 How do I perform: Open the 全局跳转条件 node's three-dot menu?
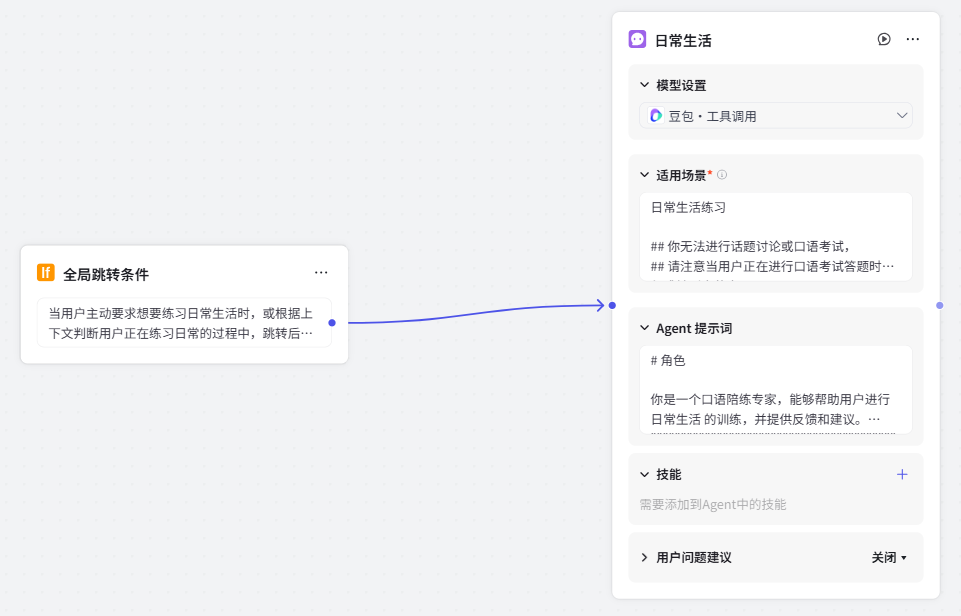pos(321,273)
